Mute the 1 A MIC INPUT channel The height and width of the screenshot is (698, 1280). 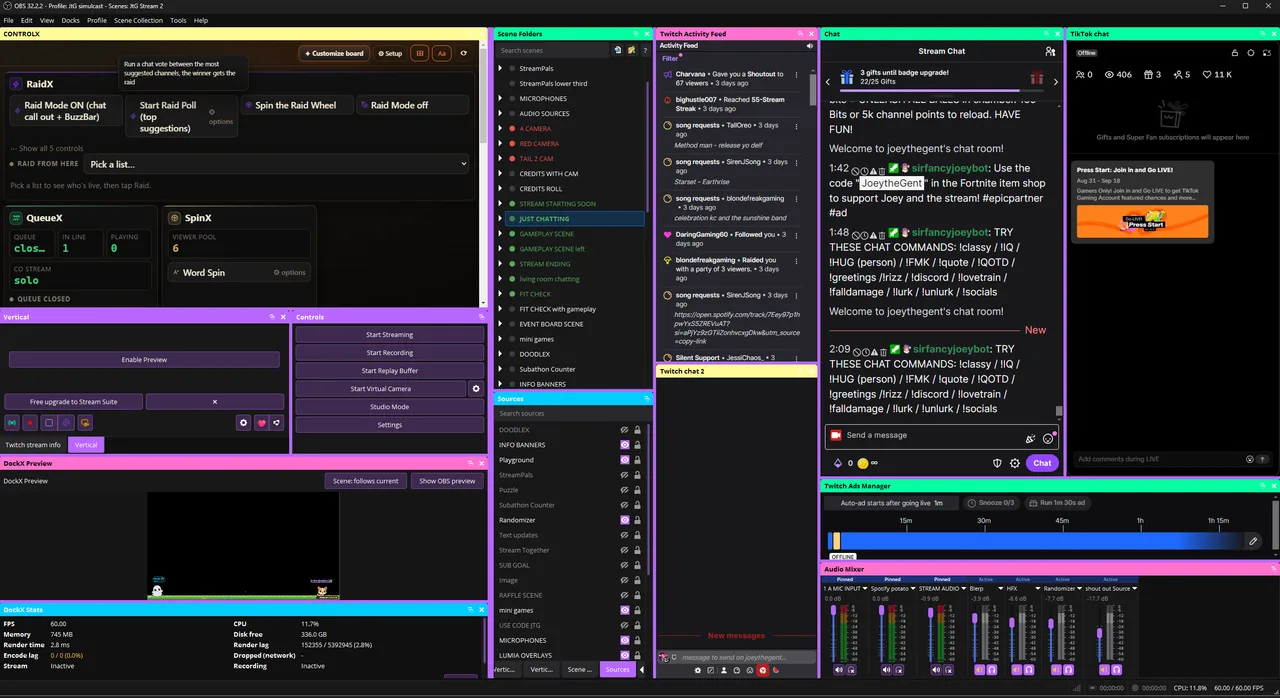838,670
